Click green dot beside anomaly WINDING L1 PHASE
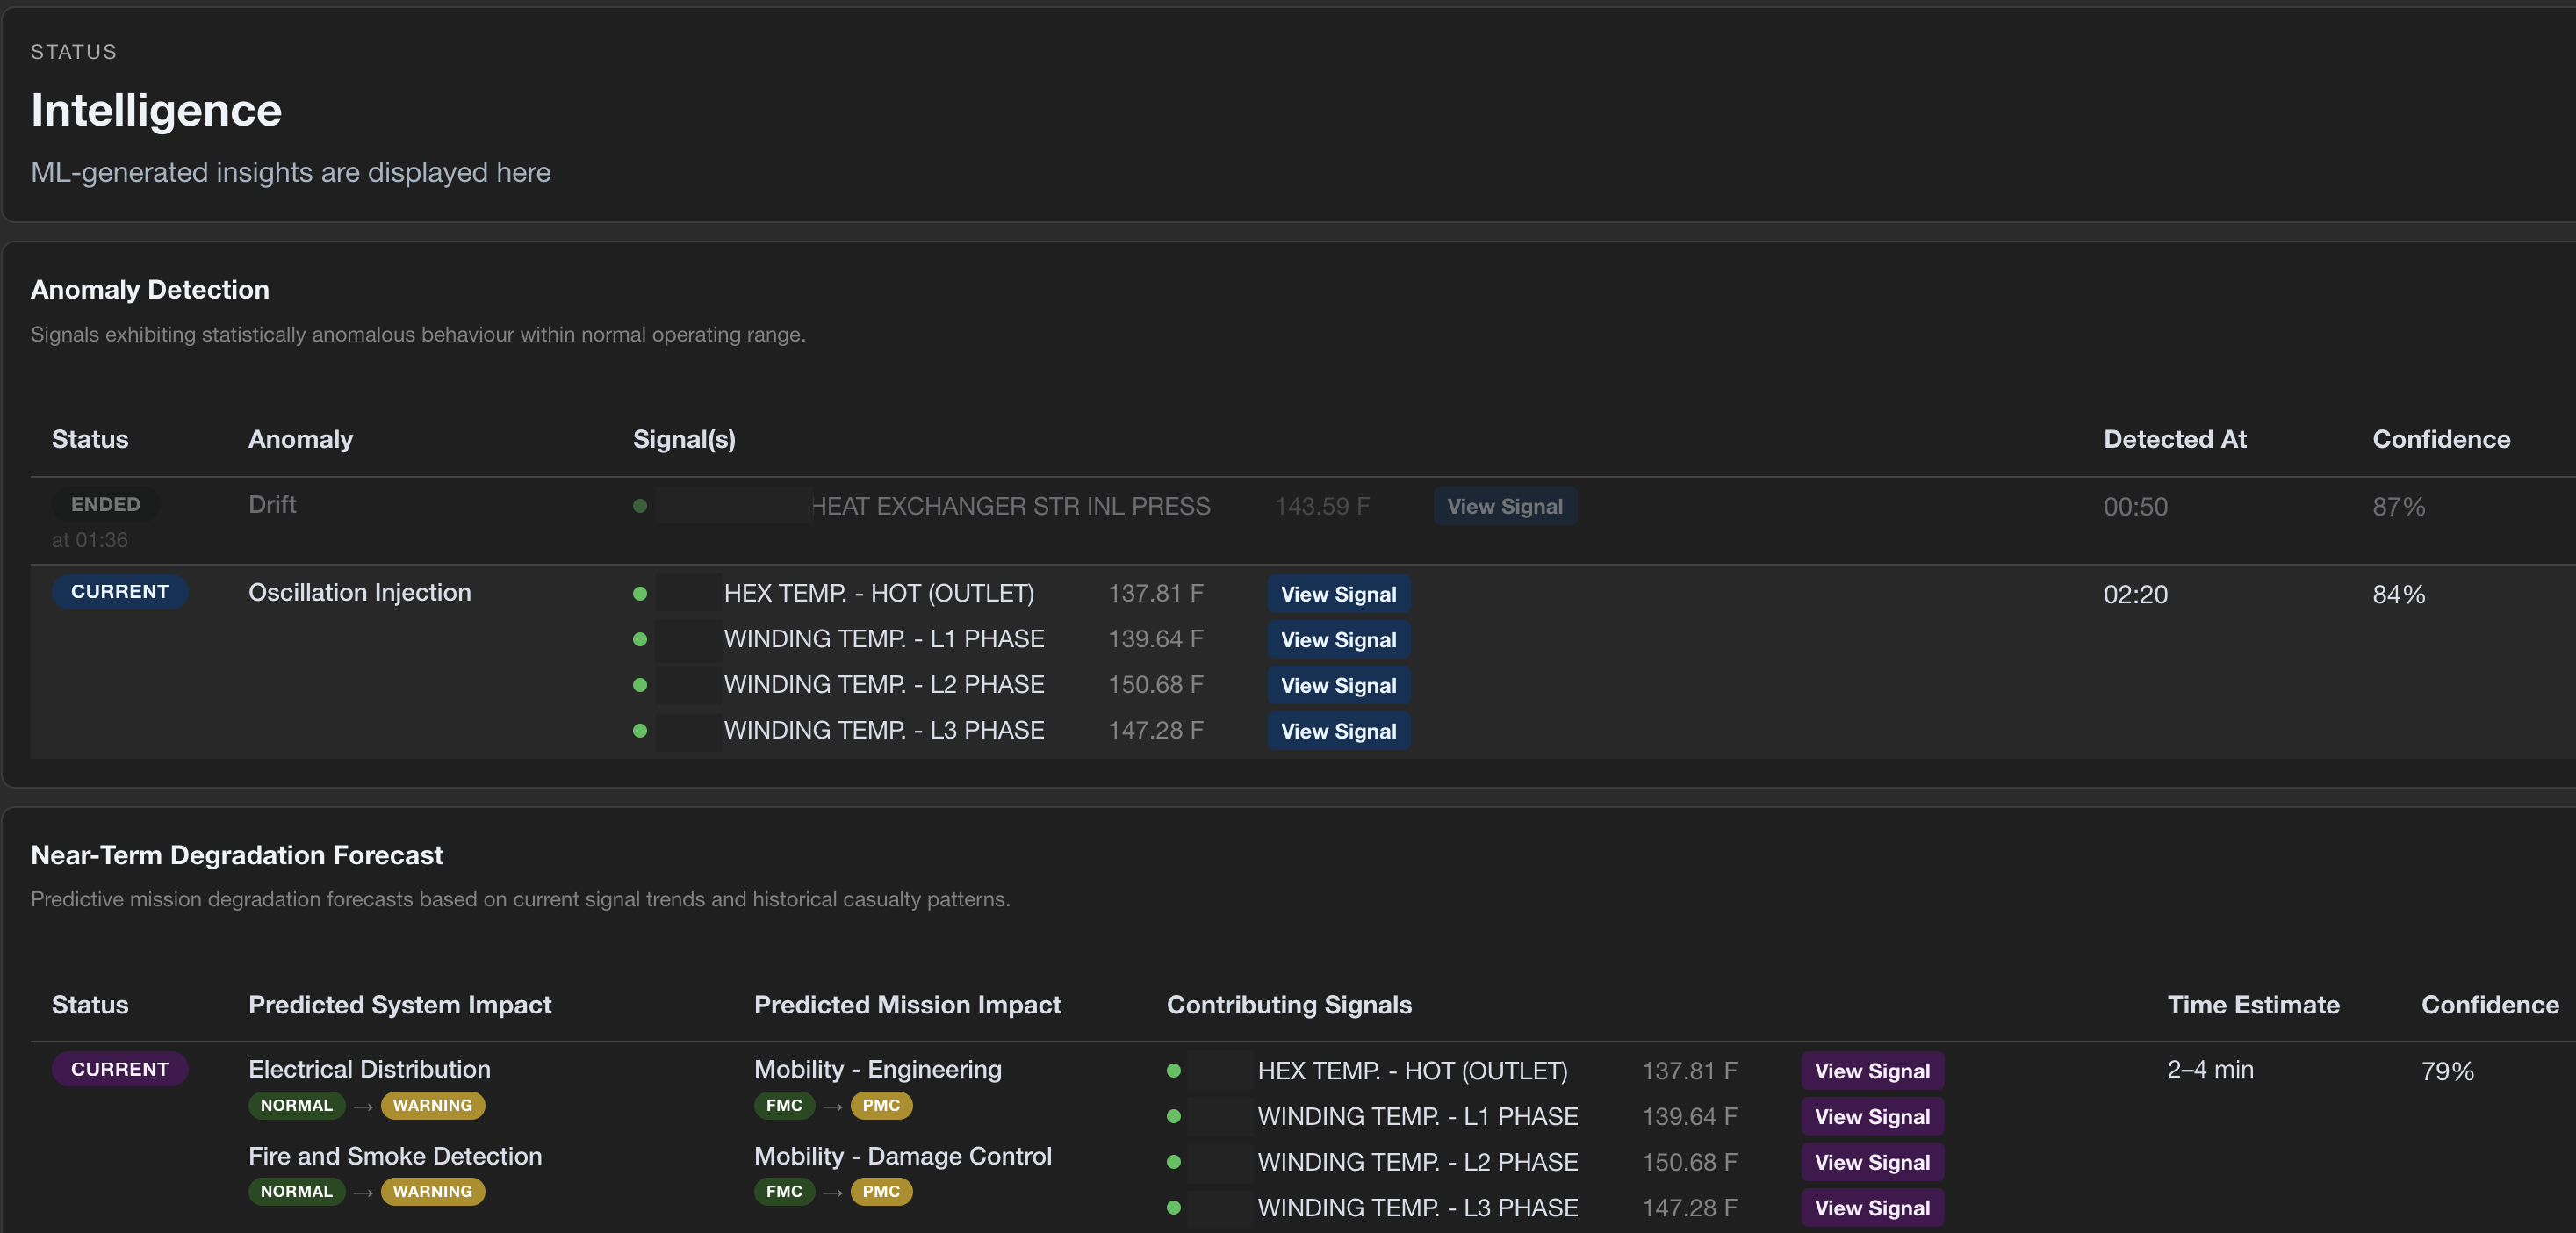This screenshot has height=1233, width=2576. [640, 640]
